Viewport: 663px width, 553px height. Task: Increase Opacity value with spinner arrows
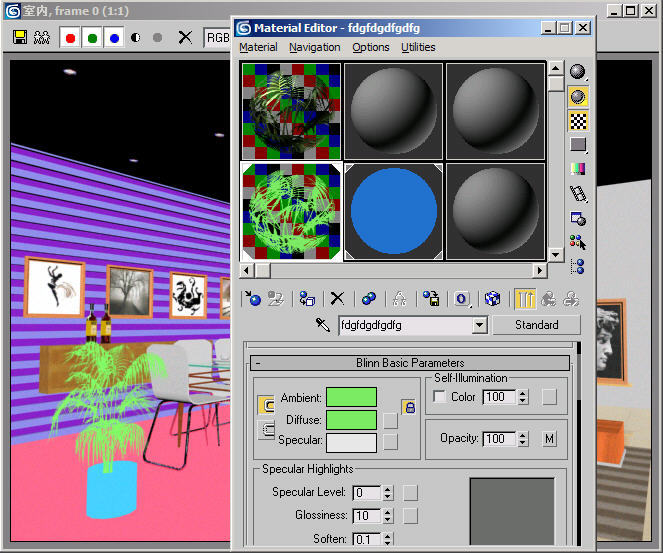(x=523, y=435)
